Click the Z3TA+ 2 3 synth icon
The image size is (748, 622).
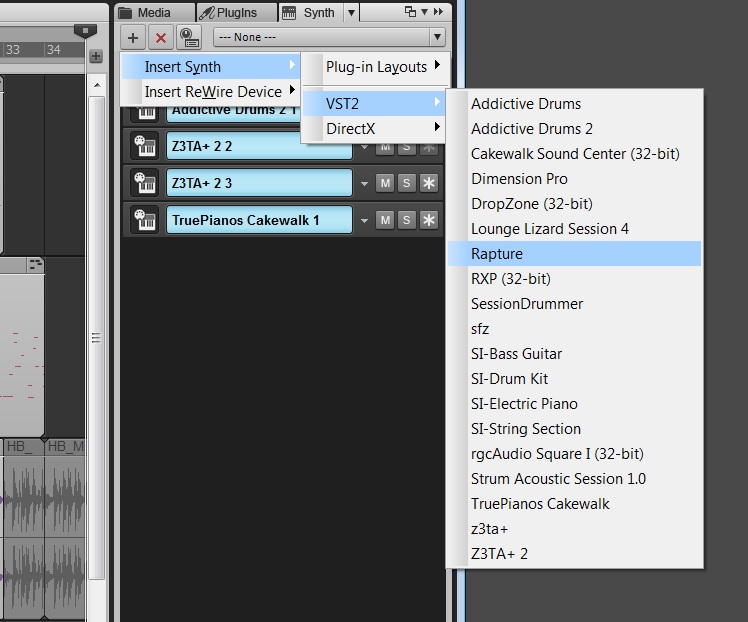point(145,183)
